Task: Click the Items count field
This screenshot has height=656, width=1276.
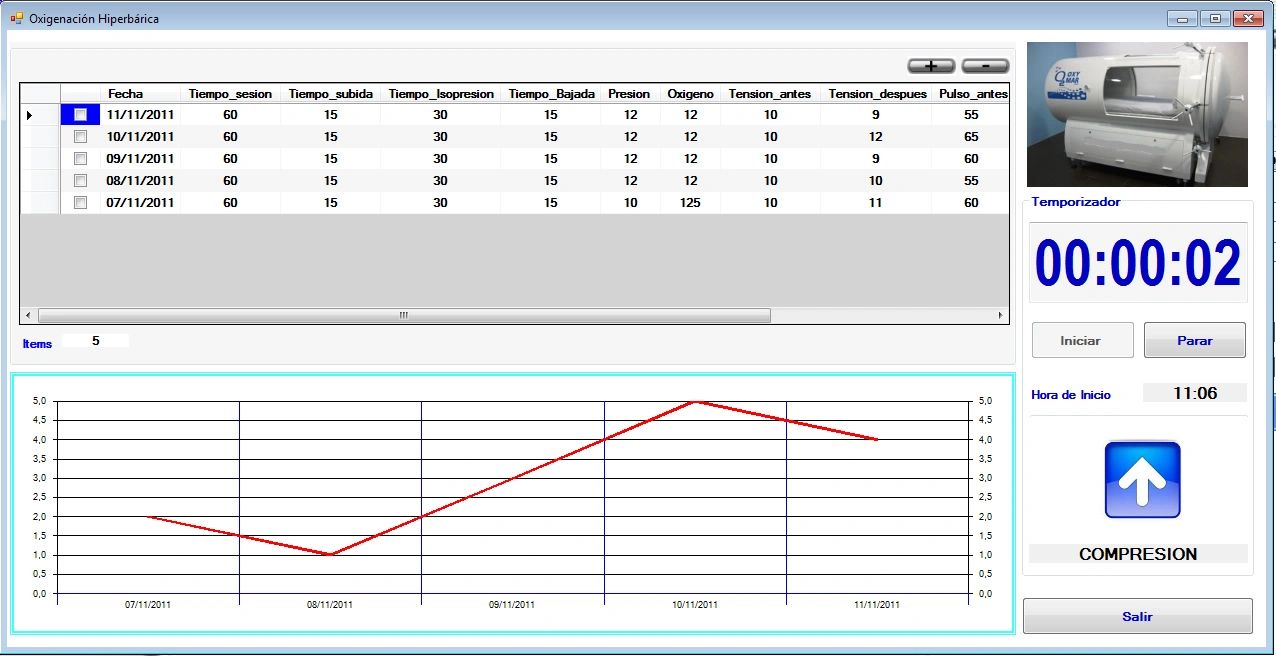Action: (x=96, y=341)
